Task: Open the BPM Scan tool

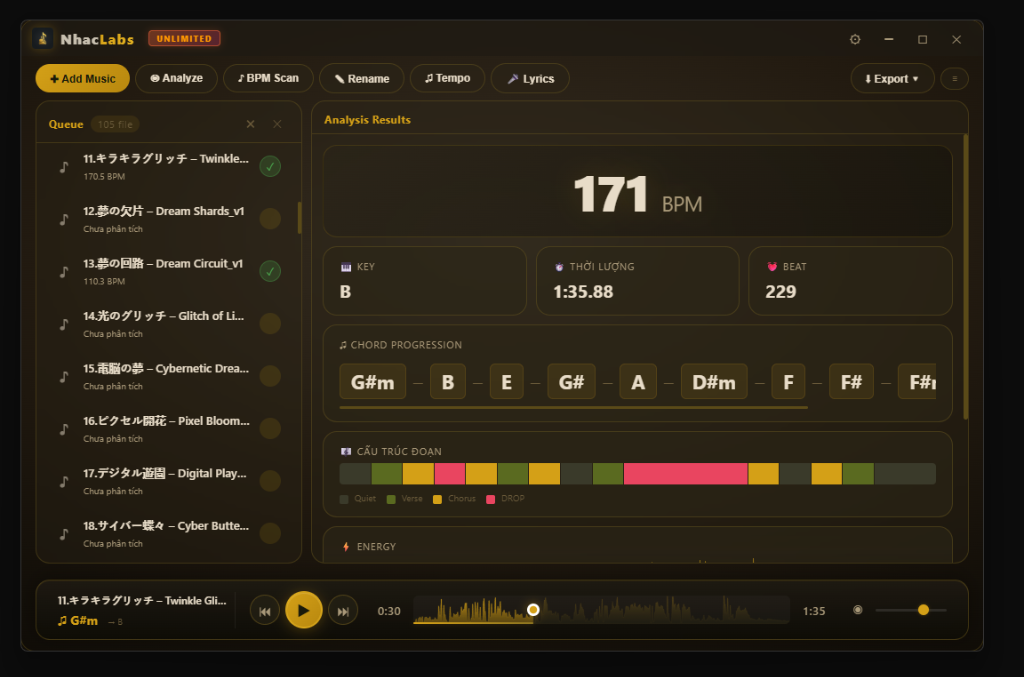Action: pyautogui.click(x=267, y=78)
